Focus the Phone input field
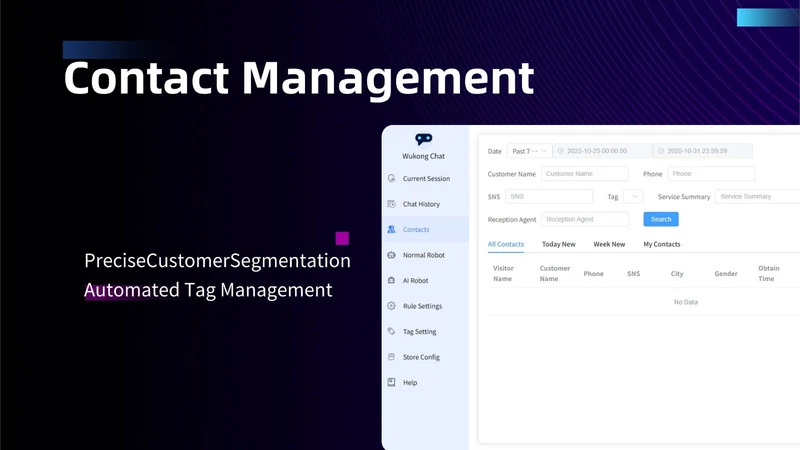The width and height of the screenshot is (800, 450). [x=711, y=174]
